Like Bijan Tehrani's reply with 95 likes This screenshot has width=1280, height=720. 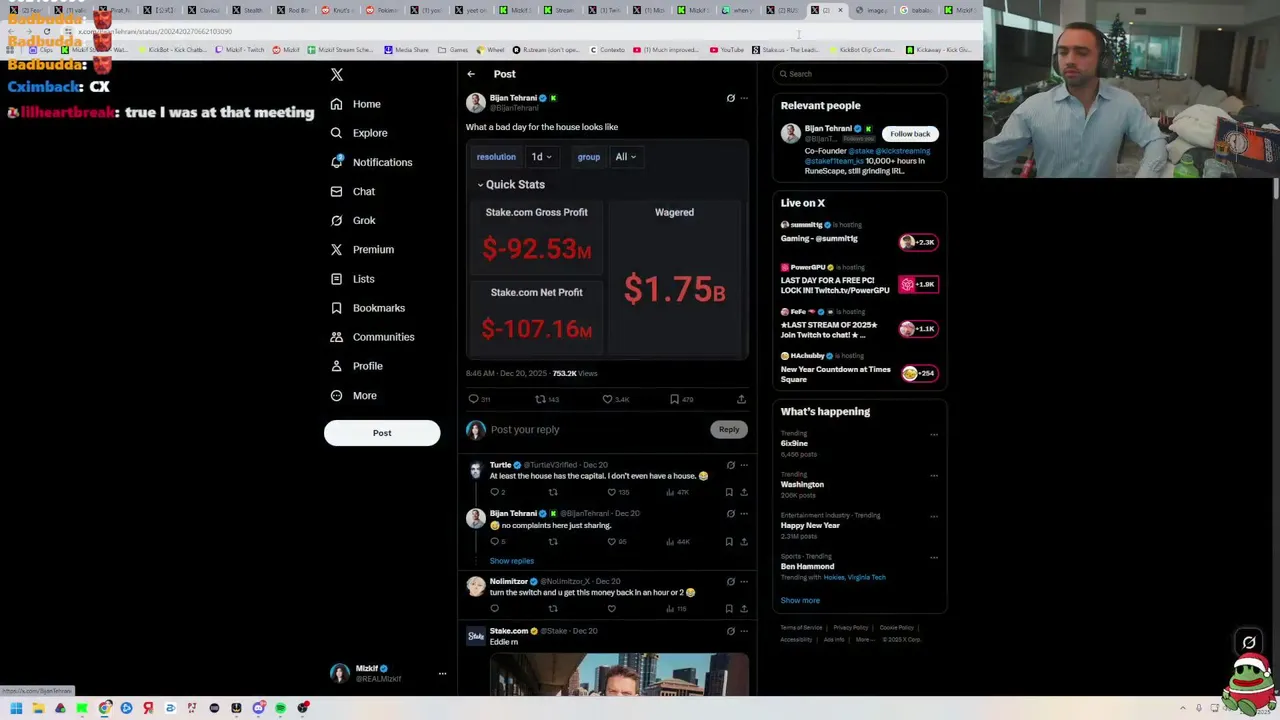pyautogui.click(x=617, y=541)
